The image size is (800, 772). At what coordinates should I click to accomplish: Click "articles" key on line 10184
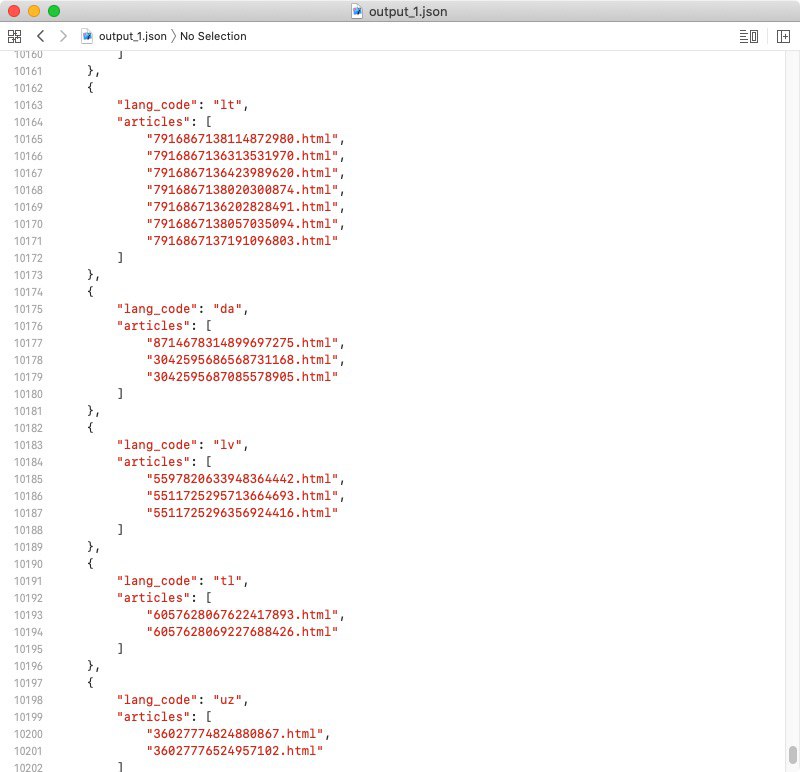[x=154, y=462]
